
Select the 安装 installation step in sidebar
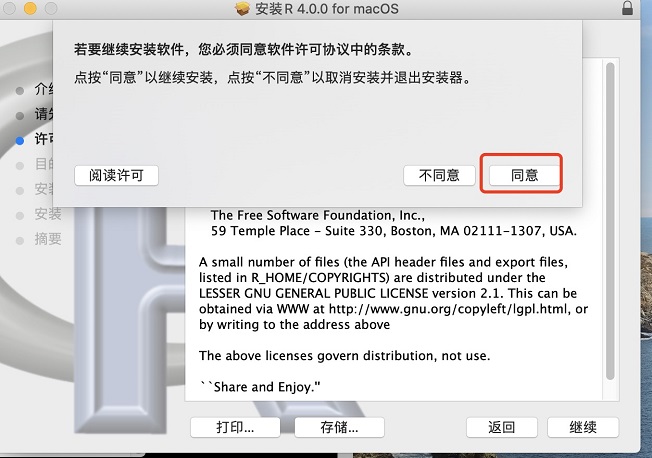[48, 214]
